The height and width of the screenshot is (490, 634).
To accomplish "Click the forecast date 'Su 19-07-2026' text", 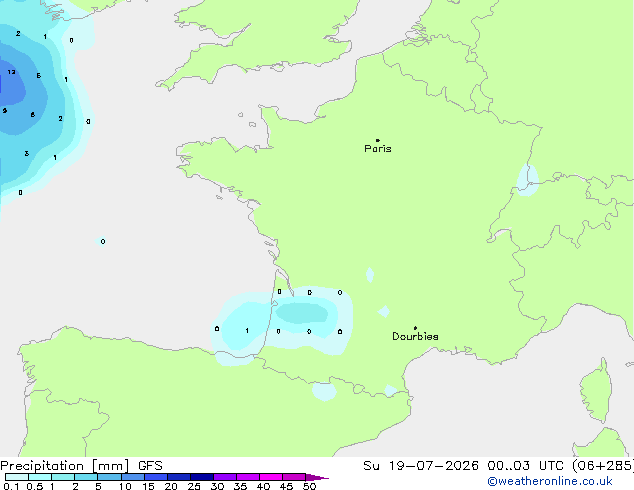I will coord(421,466).
